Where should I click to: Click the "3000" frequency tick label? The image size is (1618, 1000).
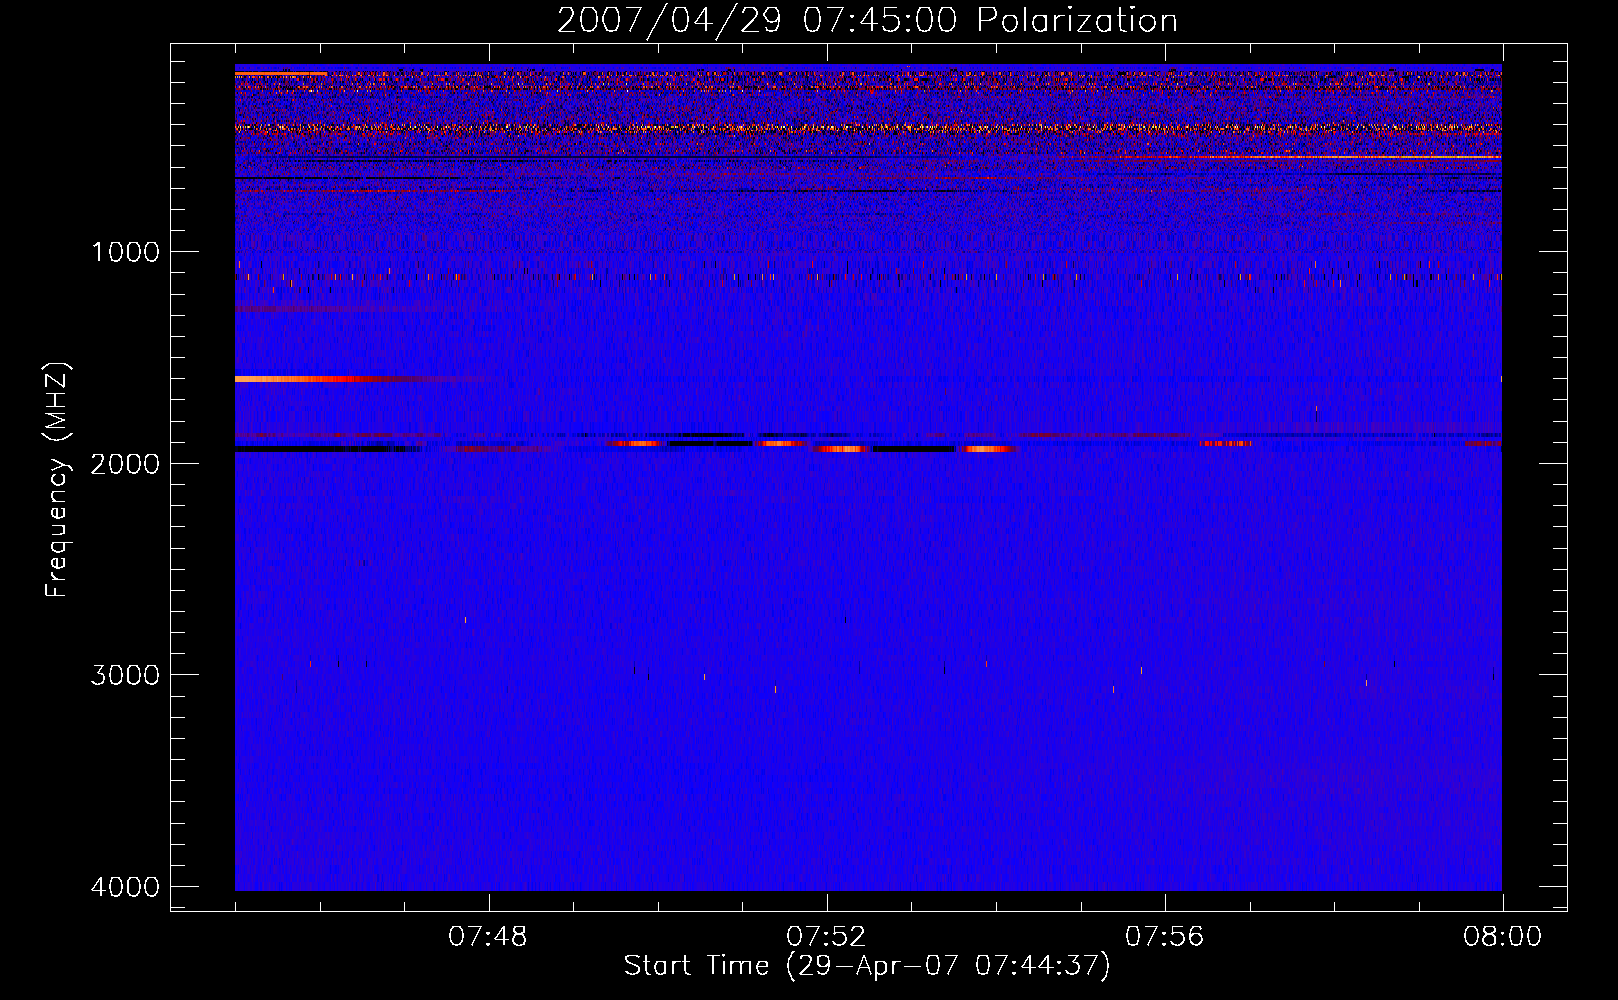[x=125, y=675]
